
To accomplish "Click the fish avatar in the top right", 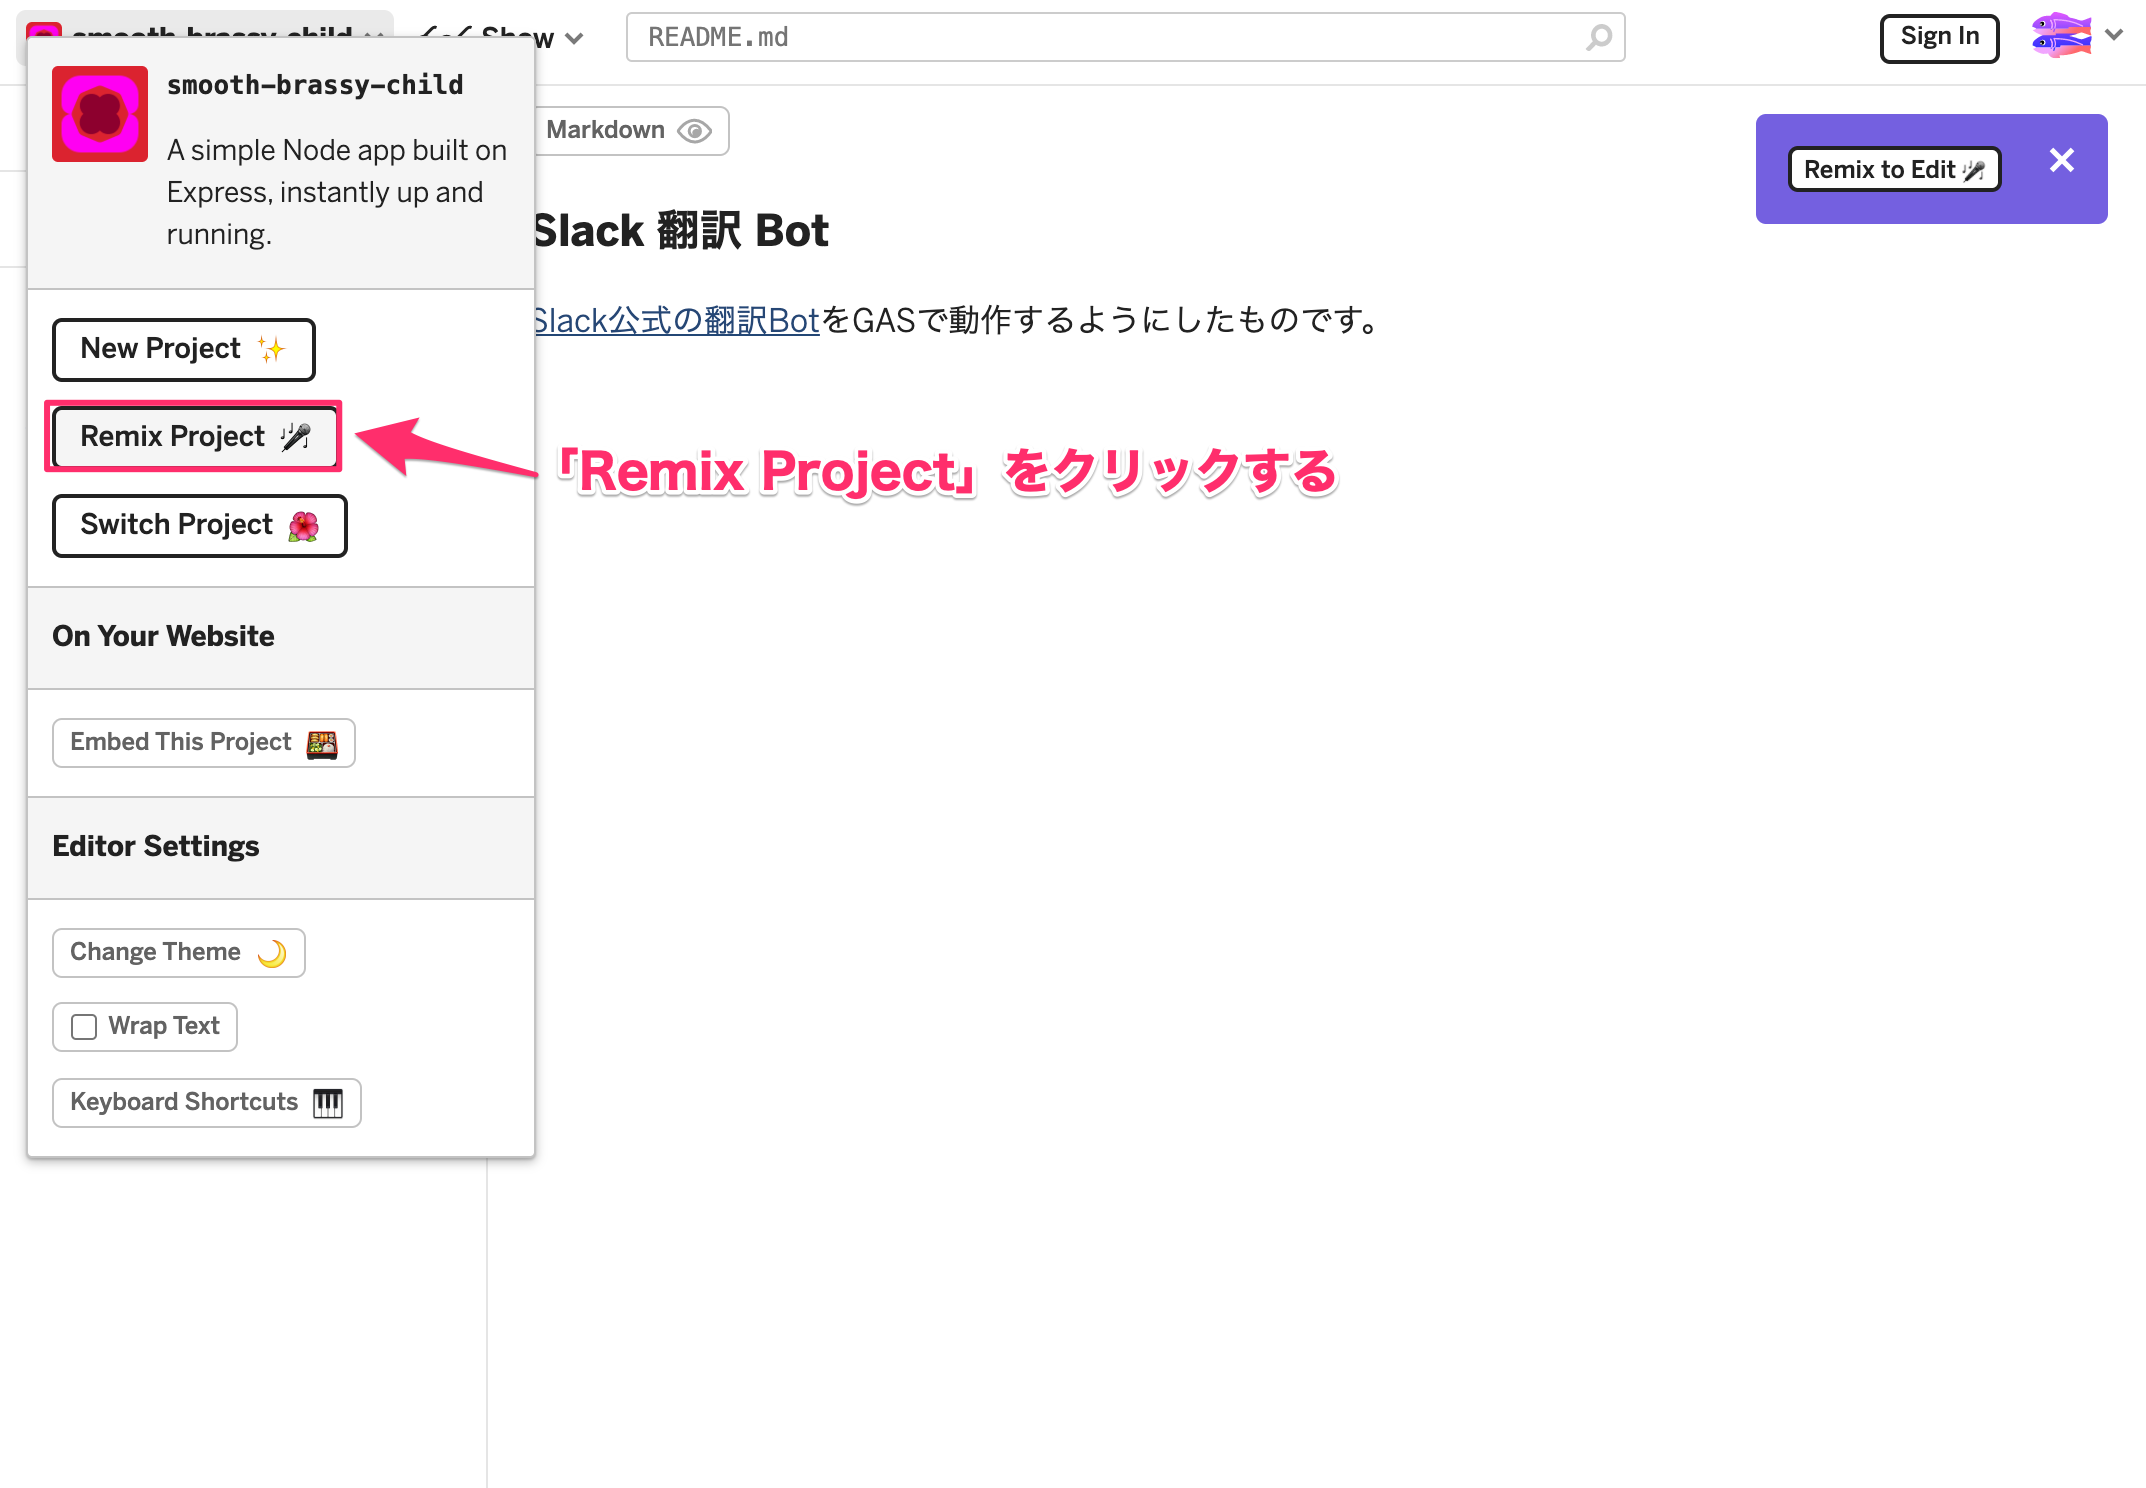I will pyautogui.click(x=2062, y=35).
